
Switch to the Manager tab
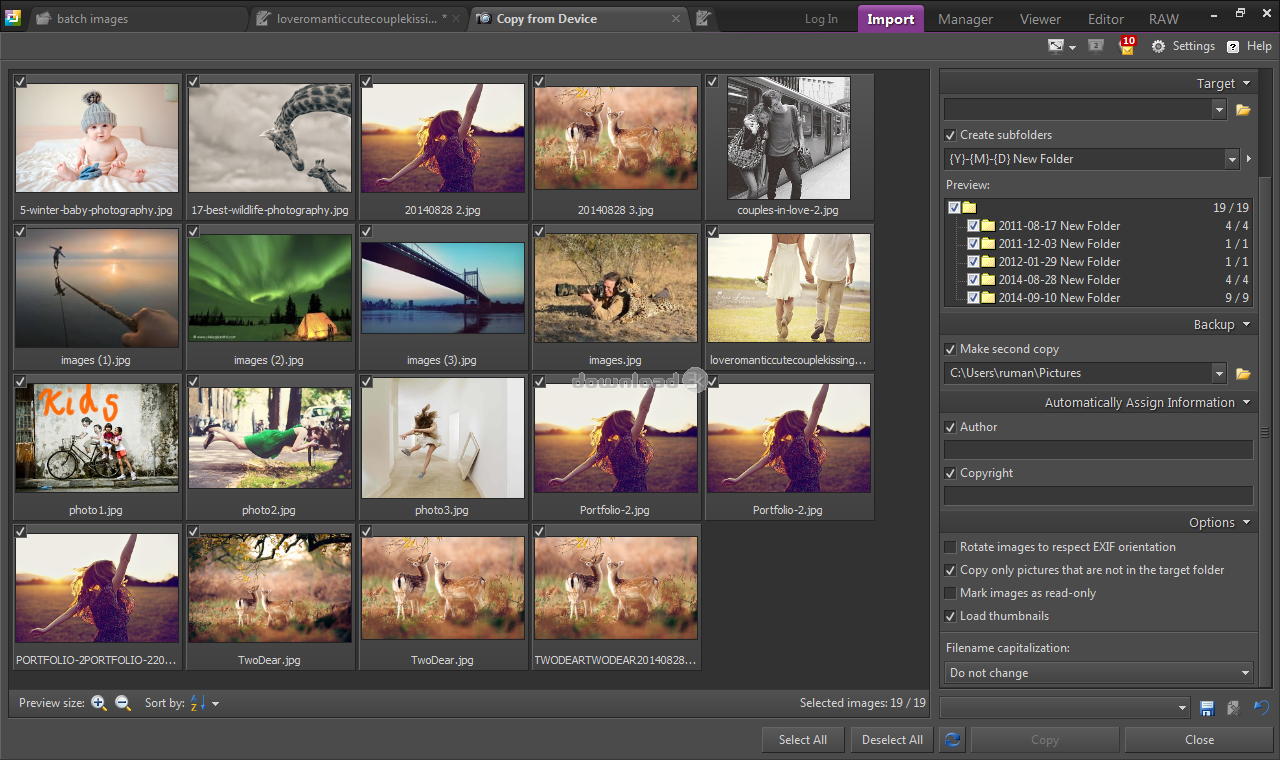click(x=965, y=19)
